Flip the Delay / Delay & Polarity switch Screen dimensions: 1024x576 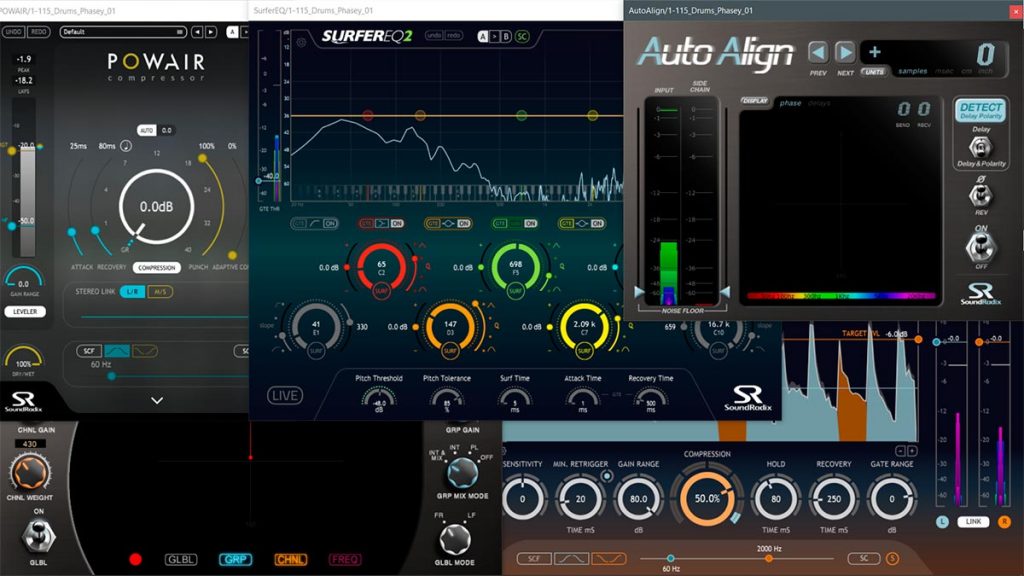click(980, 148)
